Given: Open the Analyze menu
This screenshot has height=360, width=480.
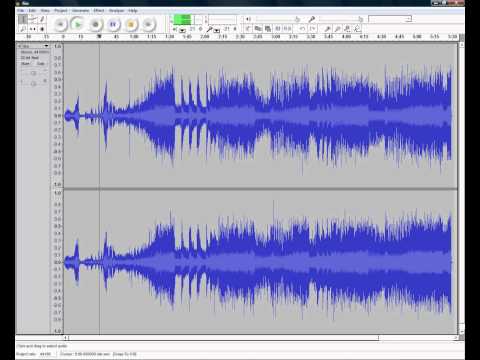Looking at the screenshot, I should (116, 11).
